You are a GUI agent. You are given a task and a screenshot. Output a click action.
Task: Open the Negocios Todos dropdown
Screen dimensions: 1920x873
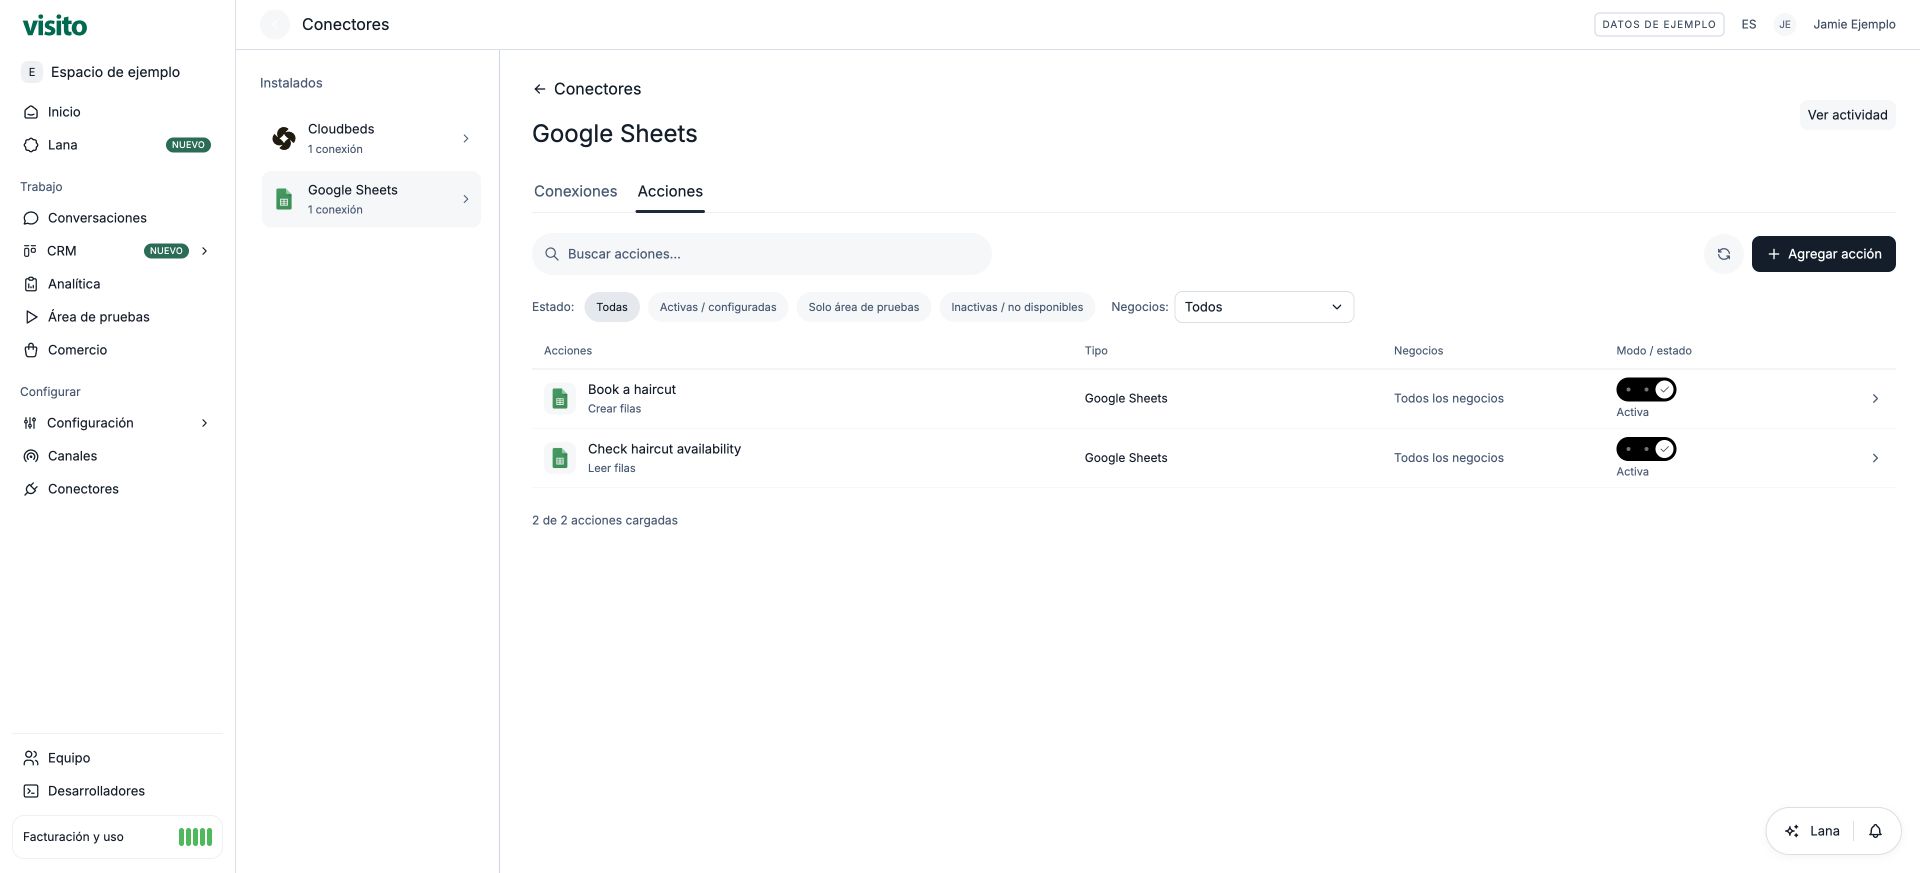[x=1264, y=307]
